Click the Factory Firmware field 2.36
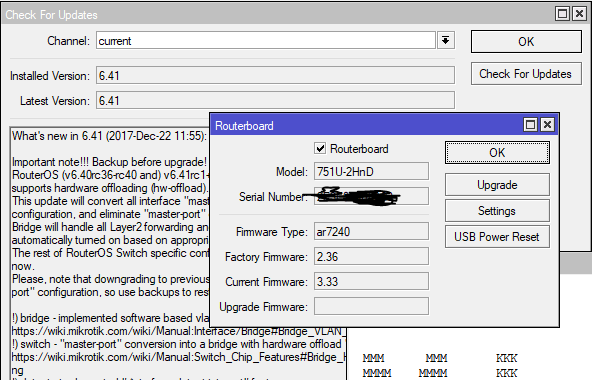This screenshot has height=380, width=592. click(x=371, y=256)
